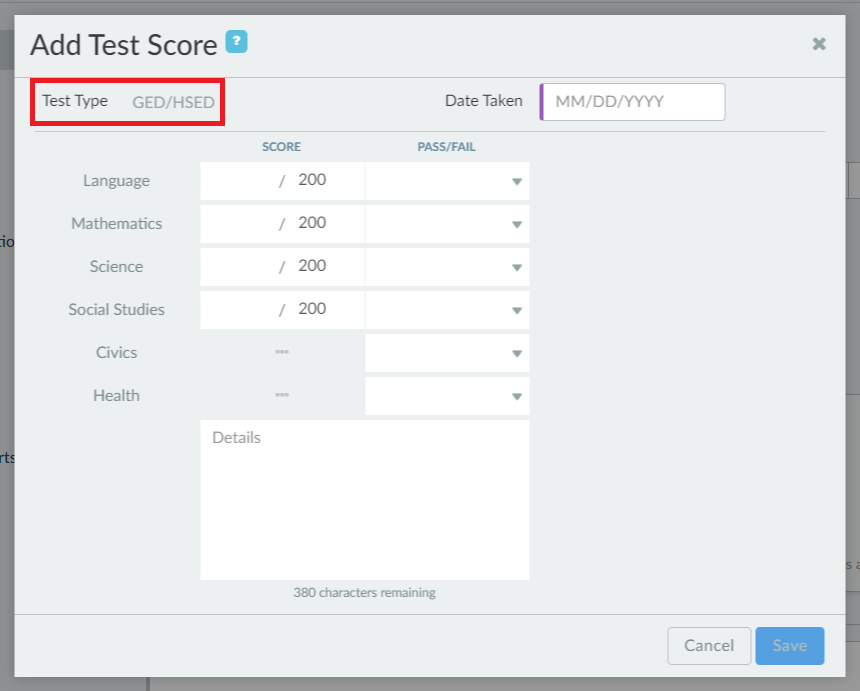Open the Civics pass/fail dropdown

coord(447,353)
